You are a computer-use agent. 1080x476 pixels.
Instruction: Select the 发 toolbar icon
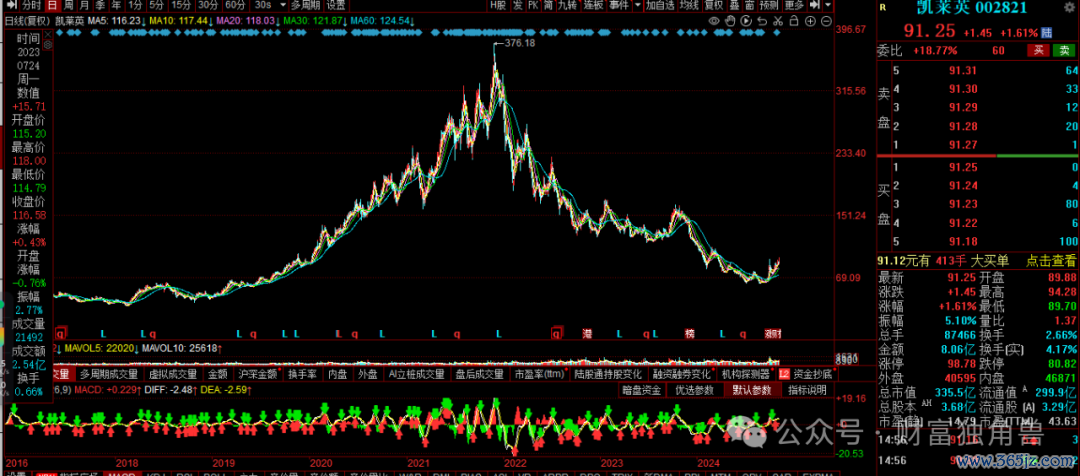coord(517,6)
